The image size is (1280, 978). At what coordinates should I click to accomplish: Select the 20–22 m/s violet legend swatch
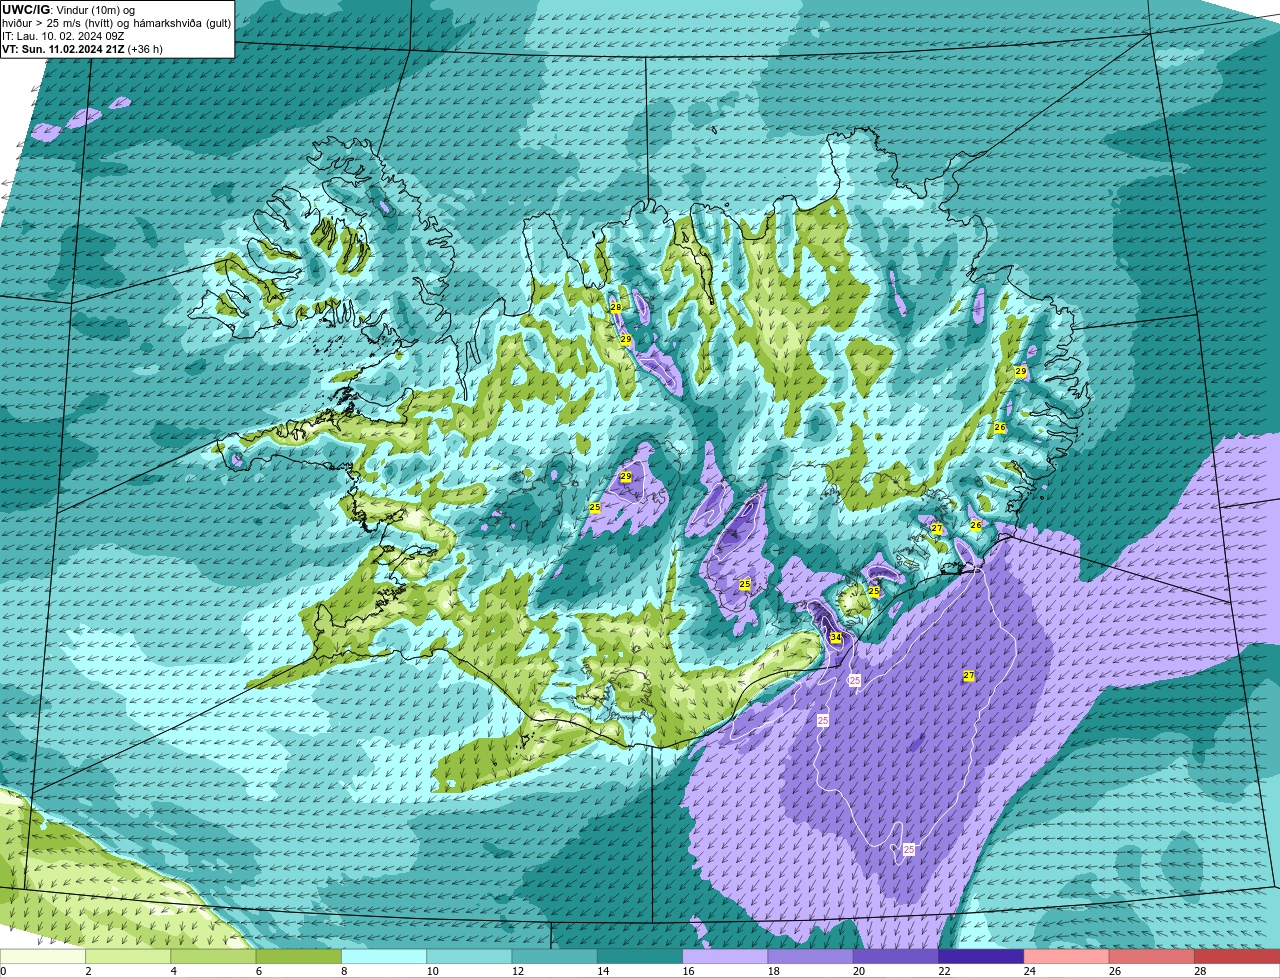(x=896, y=957)
